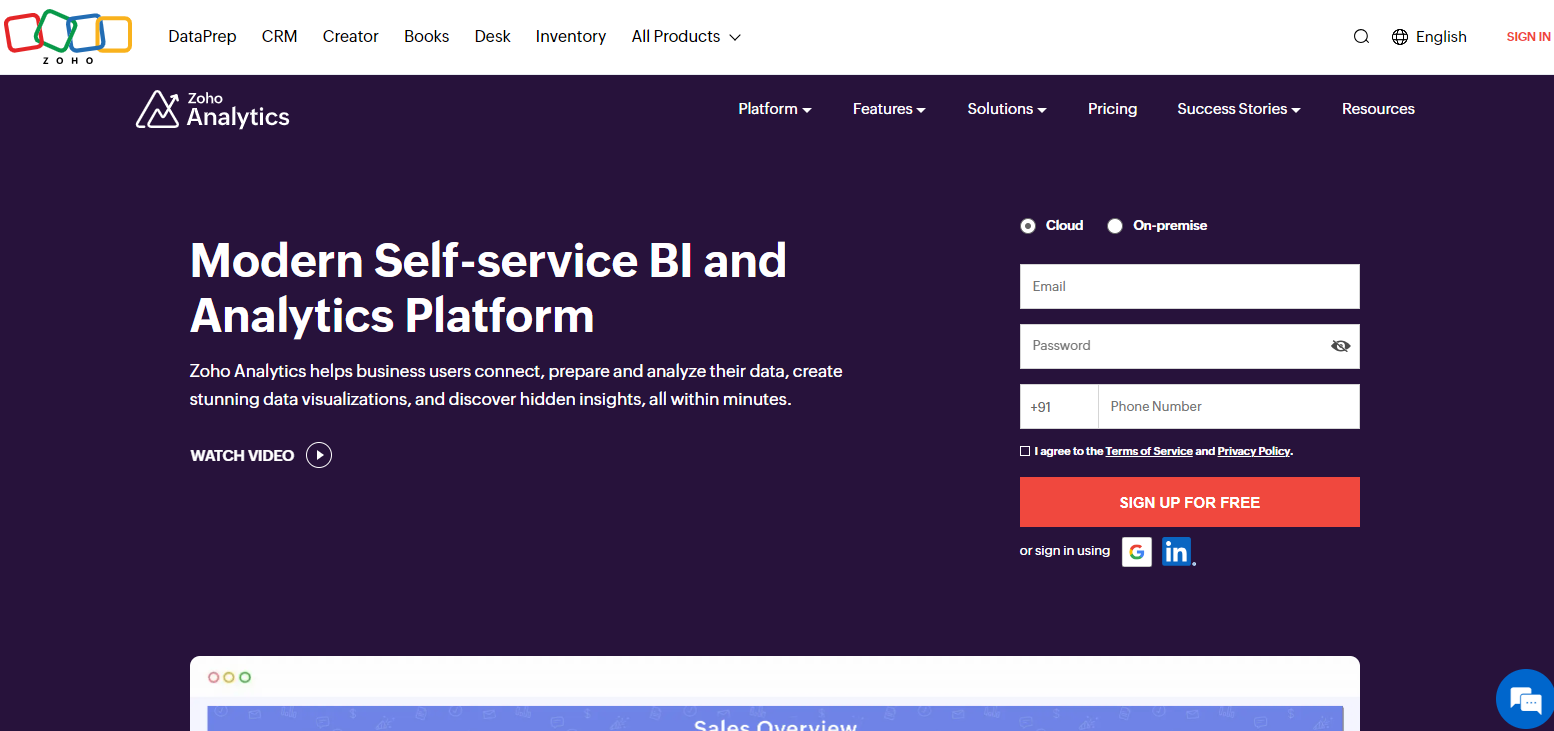Open Creator in the top bar
The image size is (1554, 731).
pyautogui.click(x=351, y=37)
